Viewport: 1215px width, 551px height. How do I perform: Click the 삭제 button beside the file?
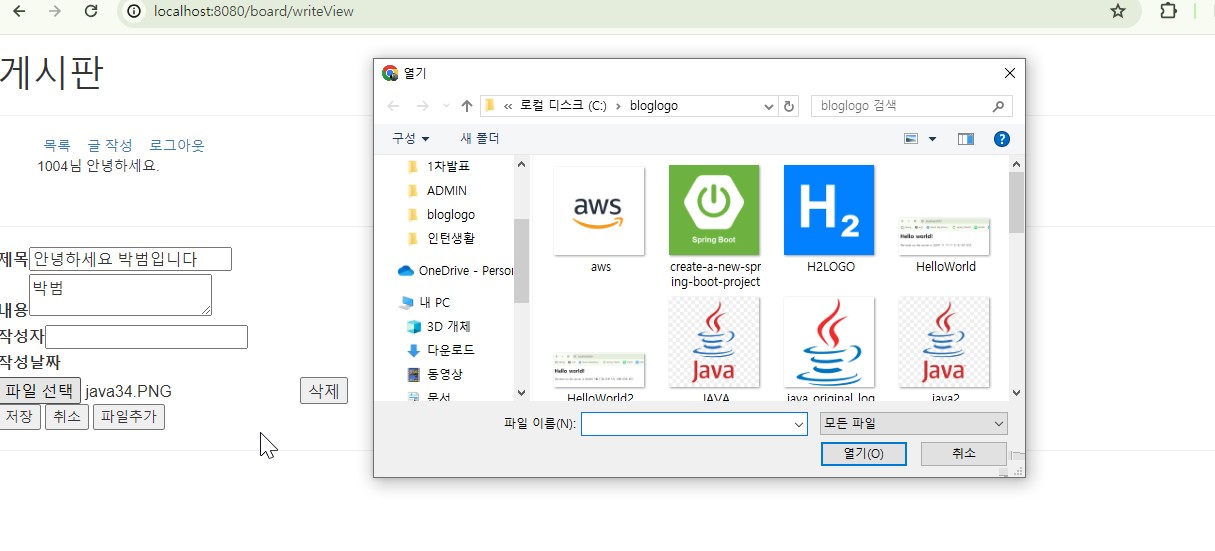pos(324,391)
